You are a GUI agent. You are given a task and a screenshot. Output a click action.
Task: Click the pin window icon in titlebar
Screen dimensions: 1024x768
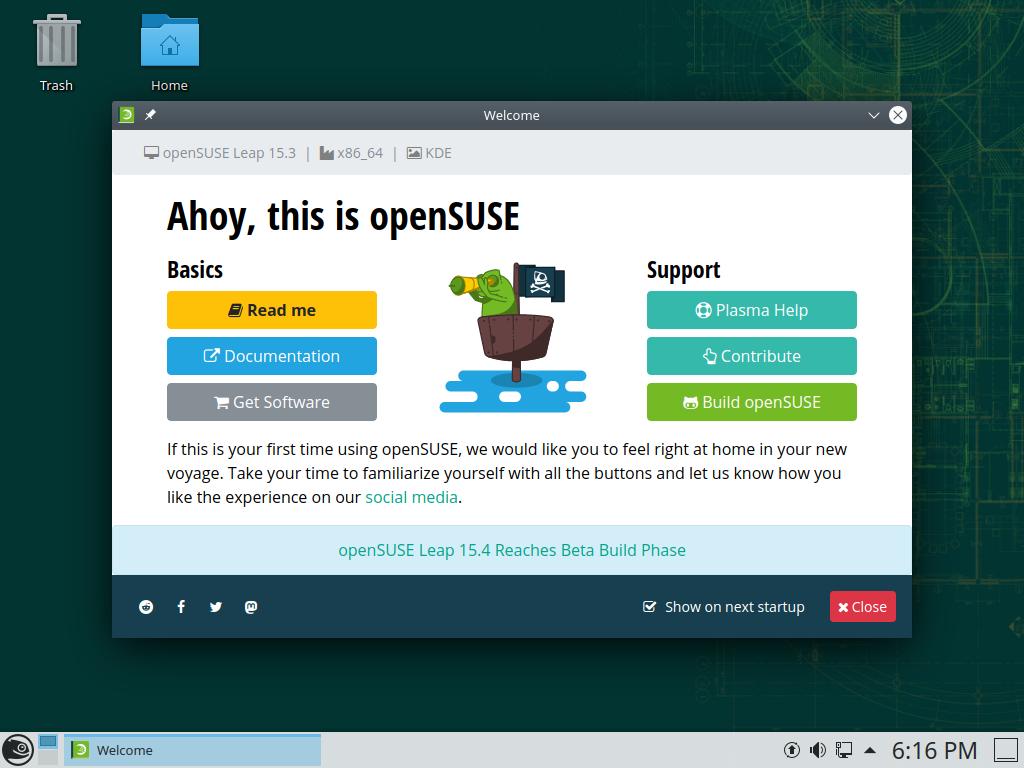pyautogui.click(x=150, y=115)
